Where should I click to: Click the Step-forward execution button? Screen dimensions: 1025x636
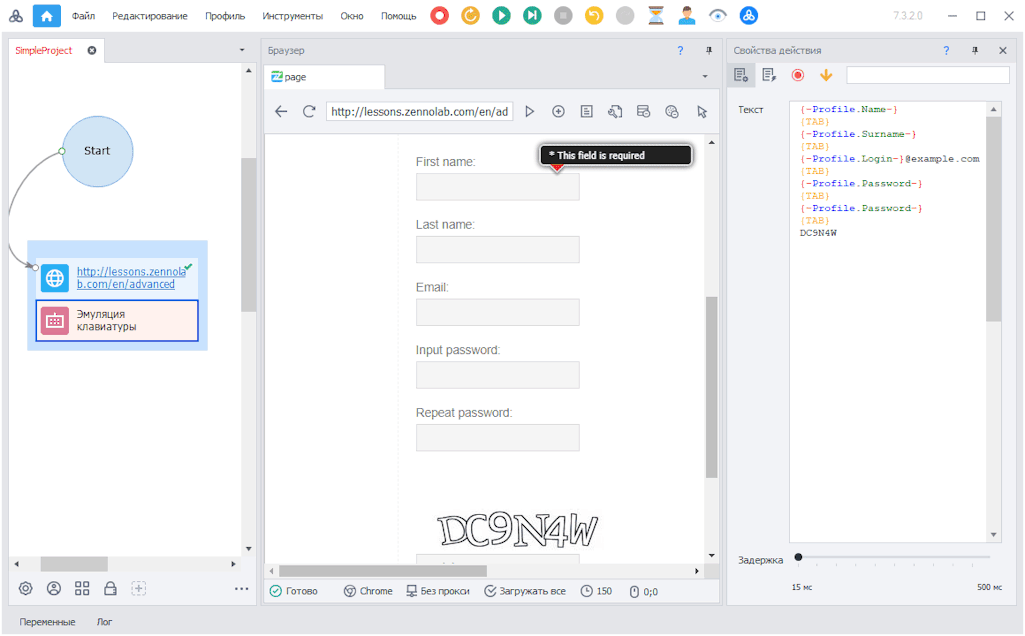coord(533,16)
